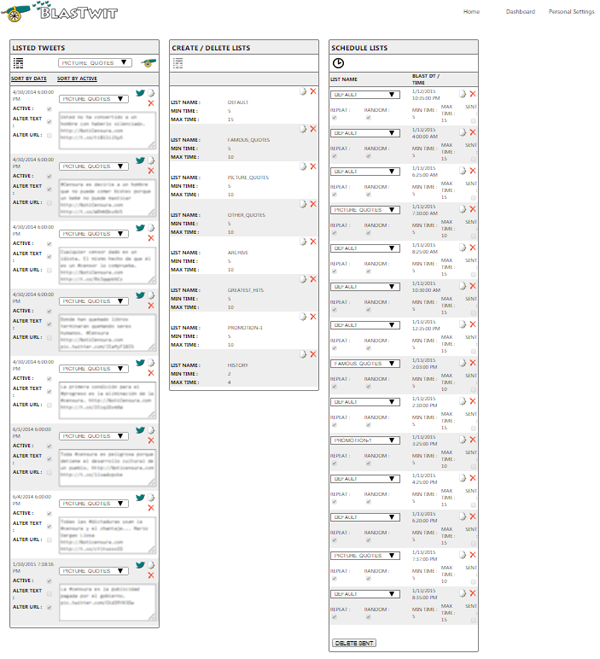Viewport: 600px width, 659px height.
Task: Click the Schedule Lists panel heading
Action: (x=359, y=48)
